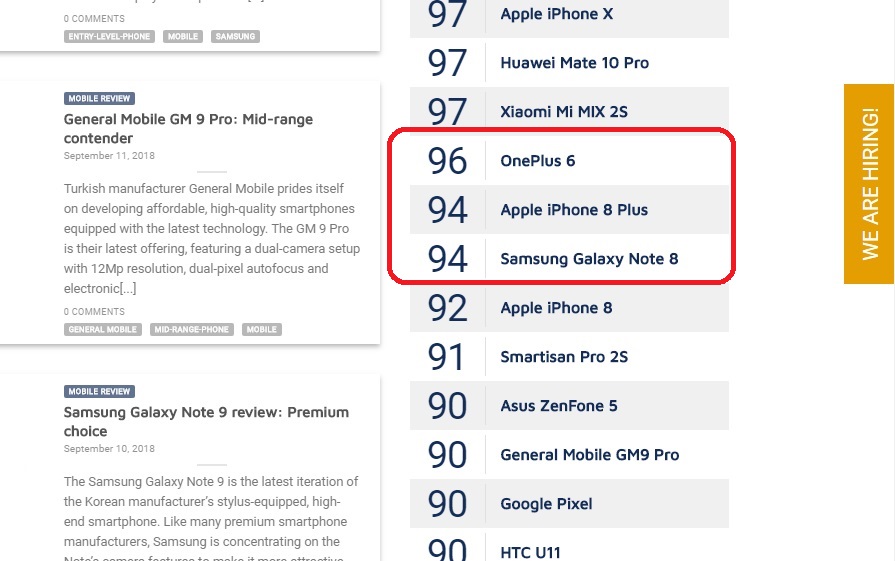The height and width of the screenshot is (561, 895).
Task: Select the SAMSUNG tag
Action: click(235, 37)
